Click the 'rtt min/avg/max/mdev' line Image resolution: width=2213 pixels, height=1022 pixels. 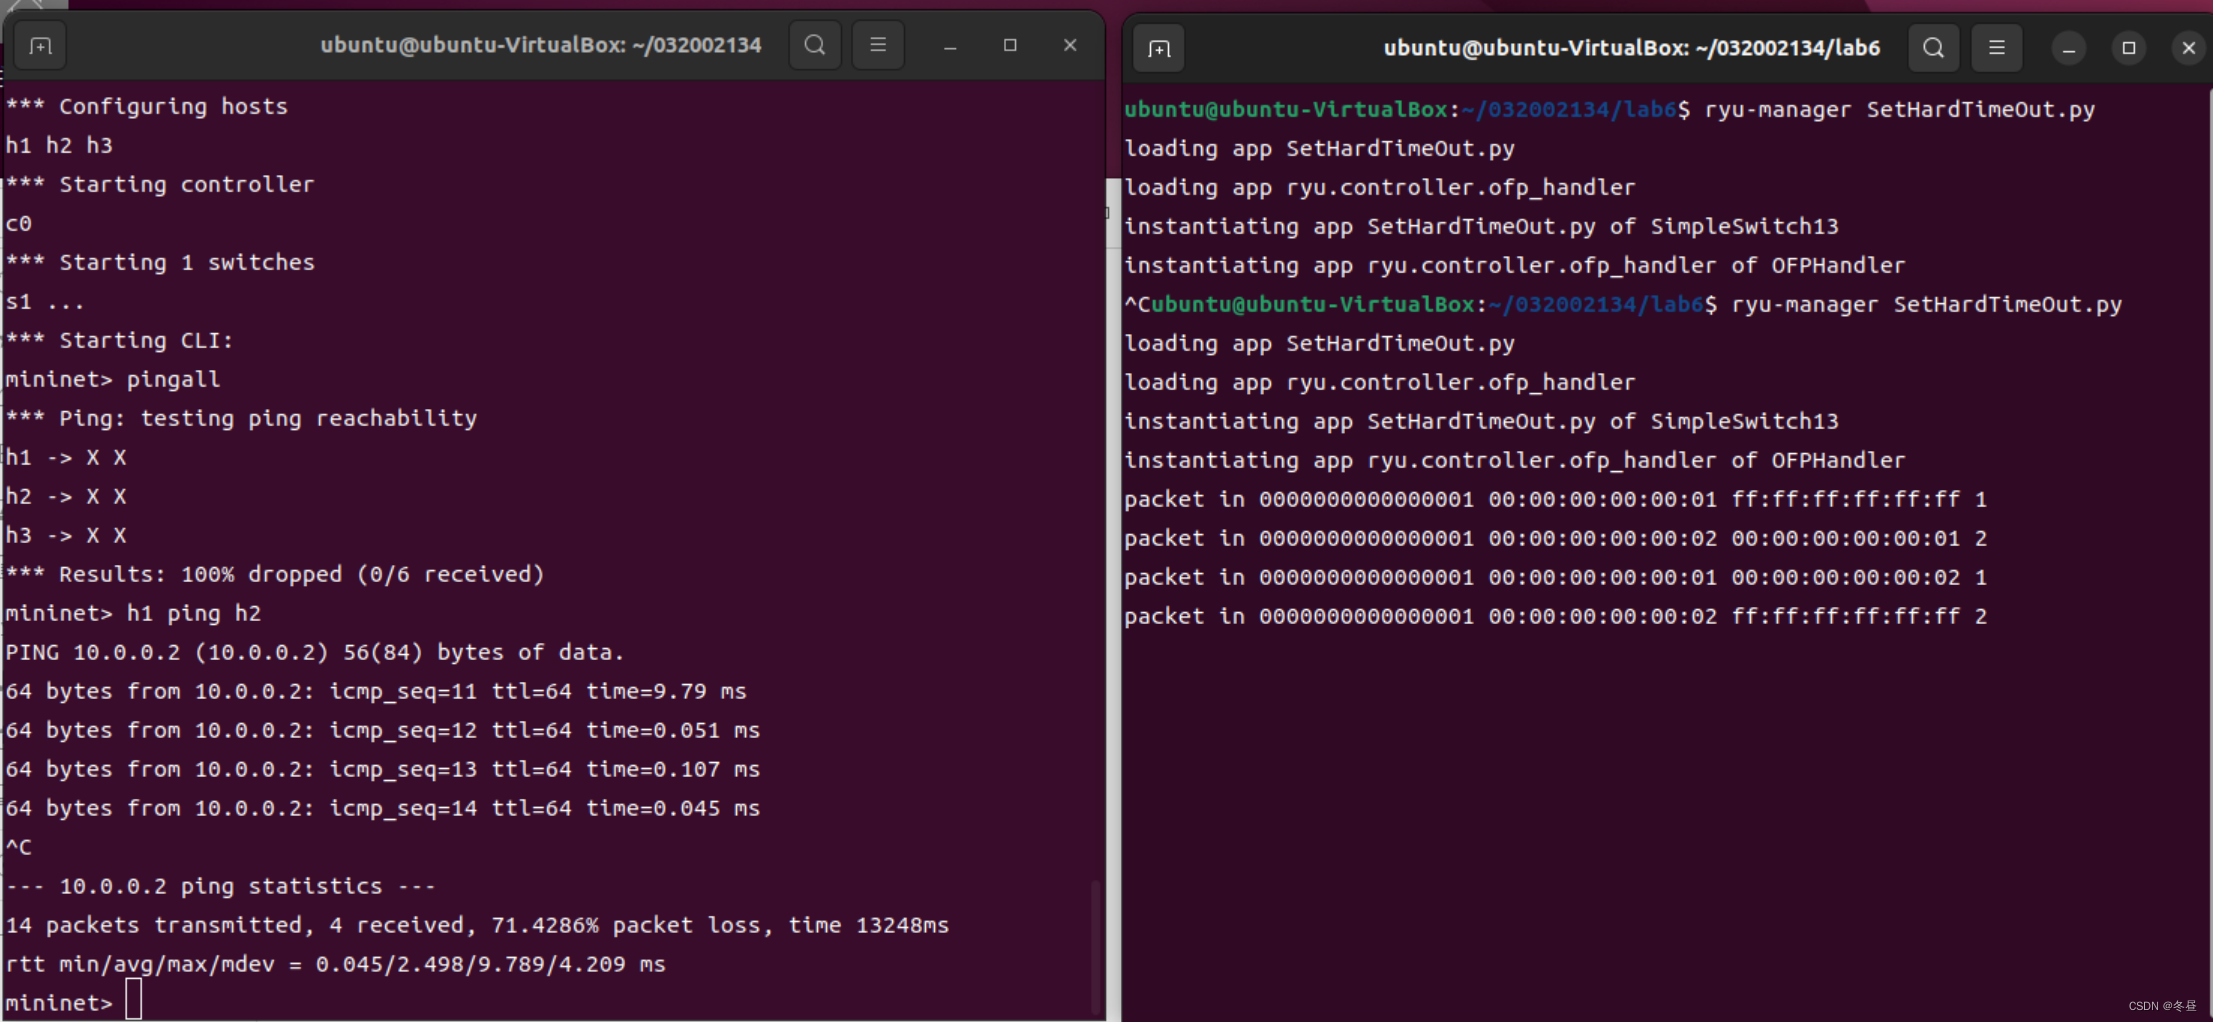click(x=336, y=964)
